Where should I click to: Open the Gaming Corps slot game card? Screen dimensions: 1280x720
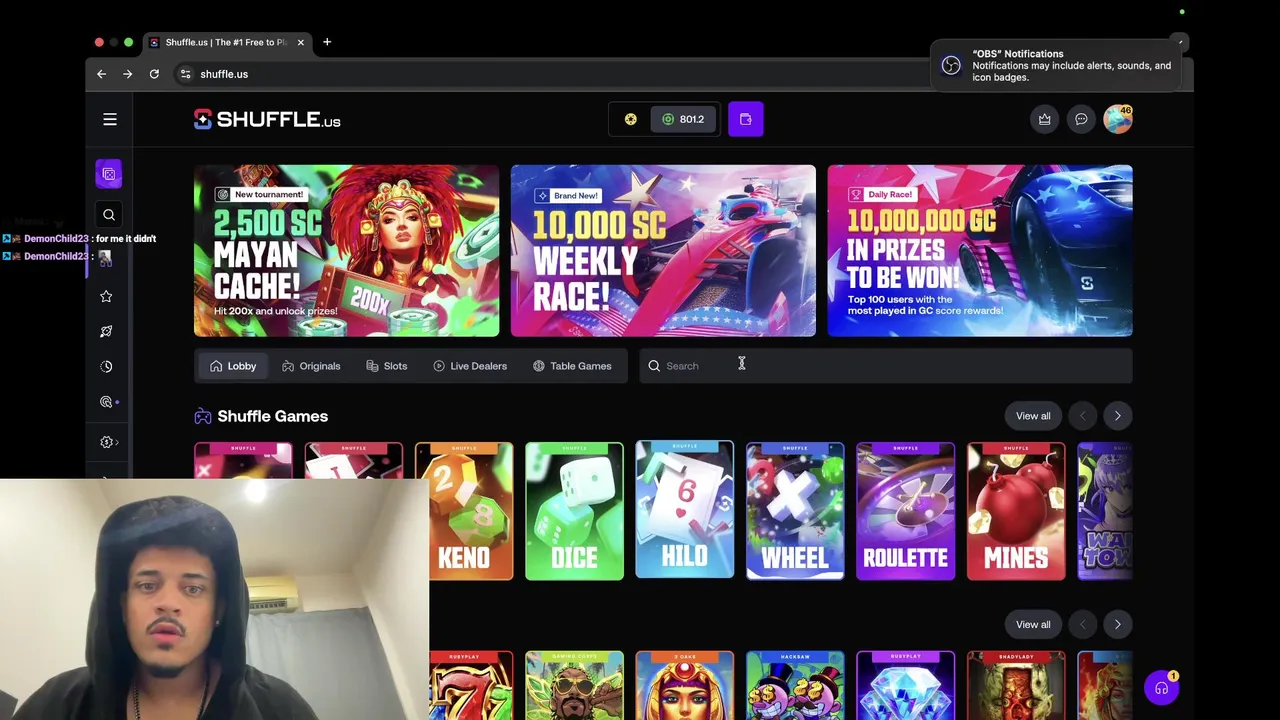pyautogui.click(x=574, y=686)
